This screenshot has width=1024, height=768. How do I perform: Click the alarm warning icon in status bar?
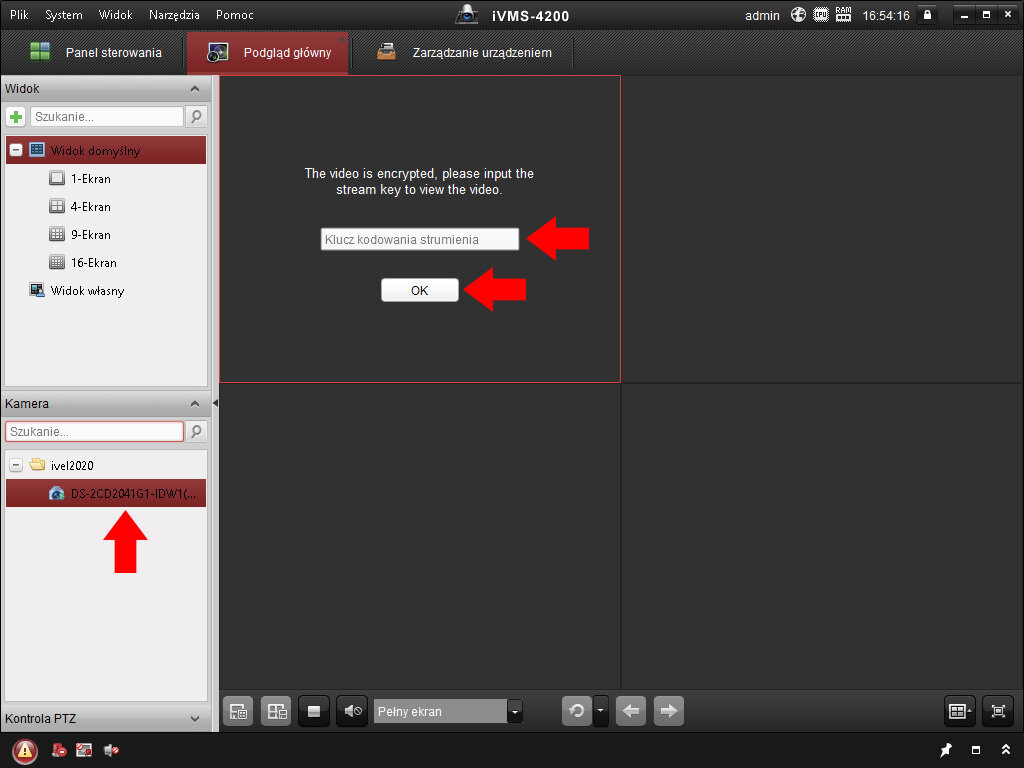(25, 751)
